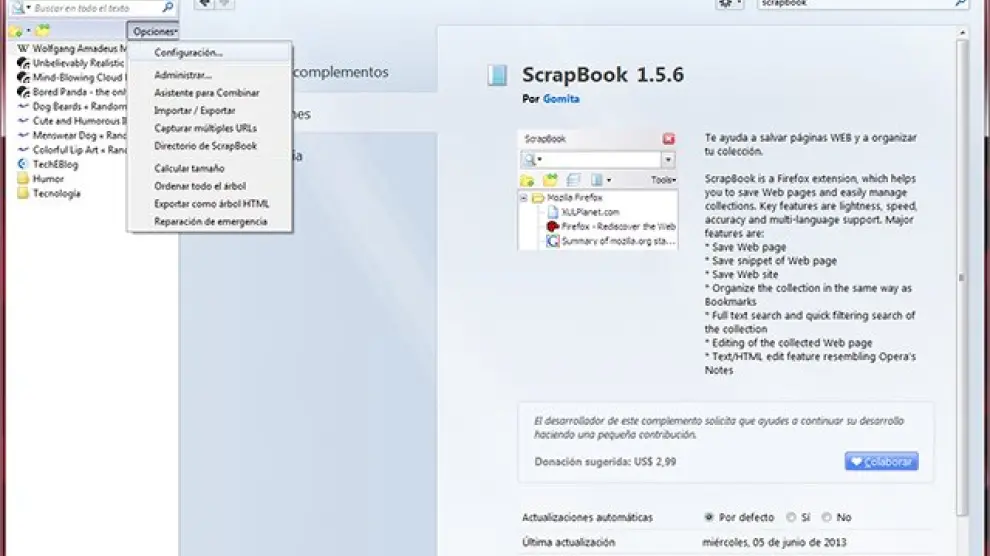Click the magnifier icon in sidebar search box
990x556 pixels.
[168, 7]
